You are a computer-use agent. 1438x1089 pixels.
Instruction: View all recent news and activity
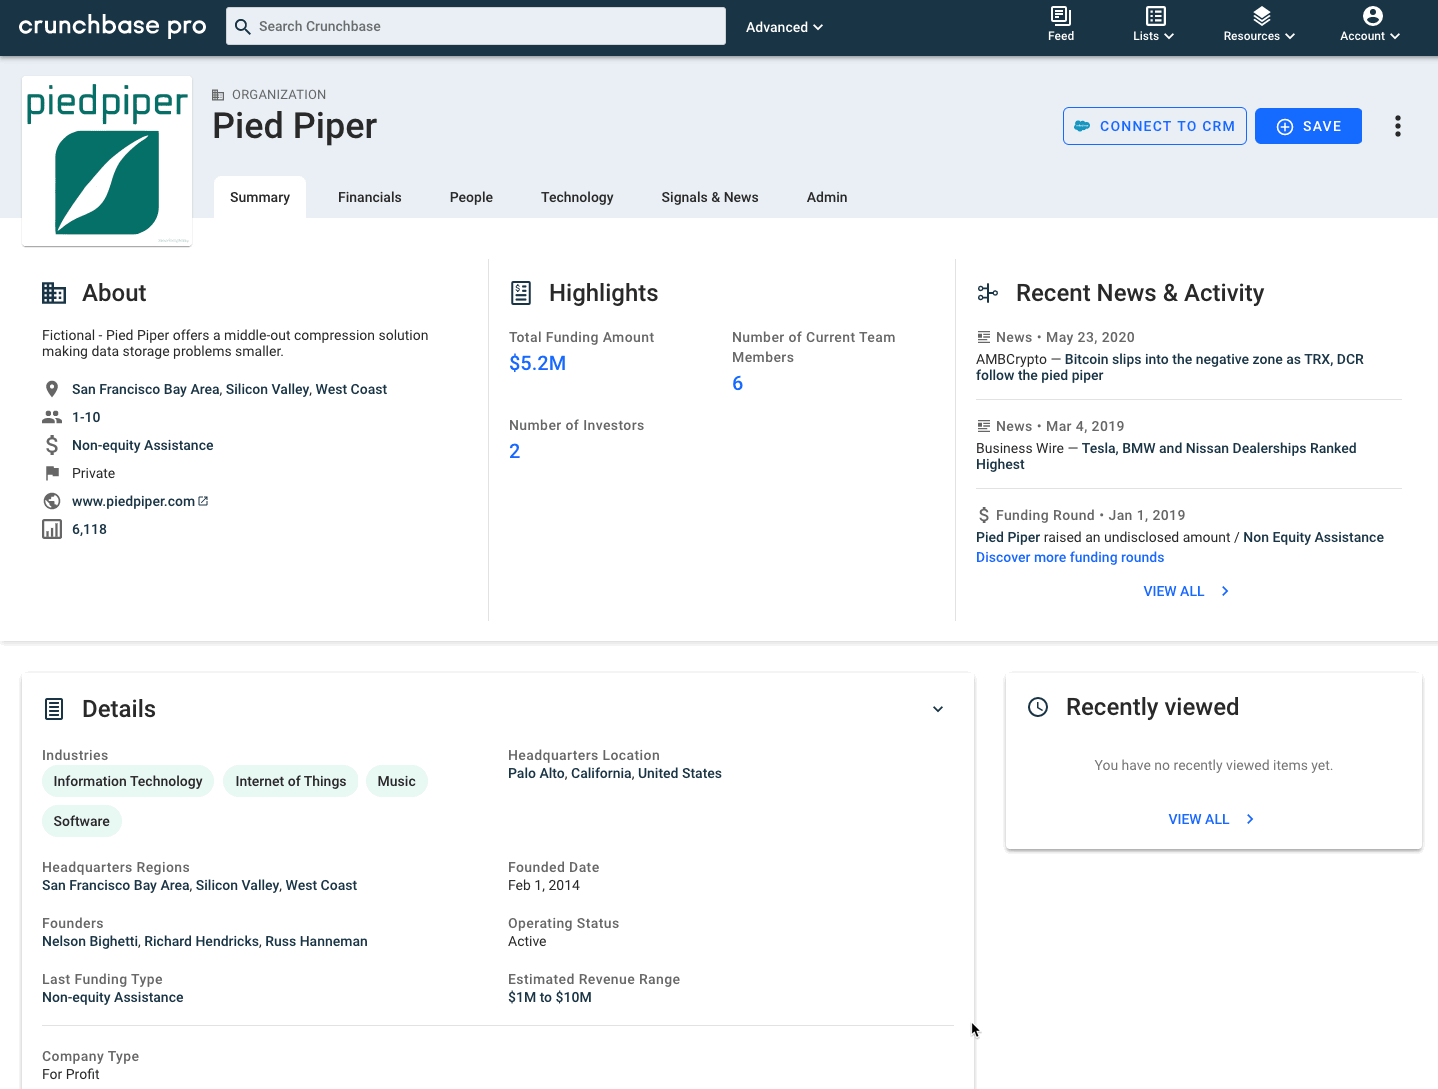(x=1187, y=591)
